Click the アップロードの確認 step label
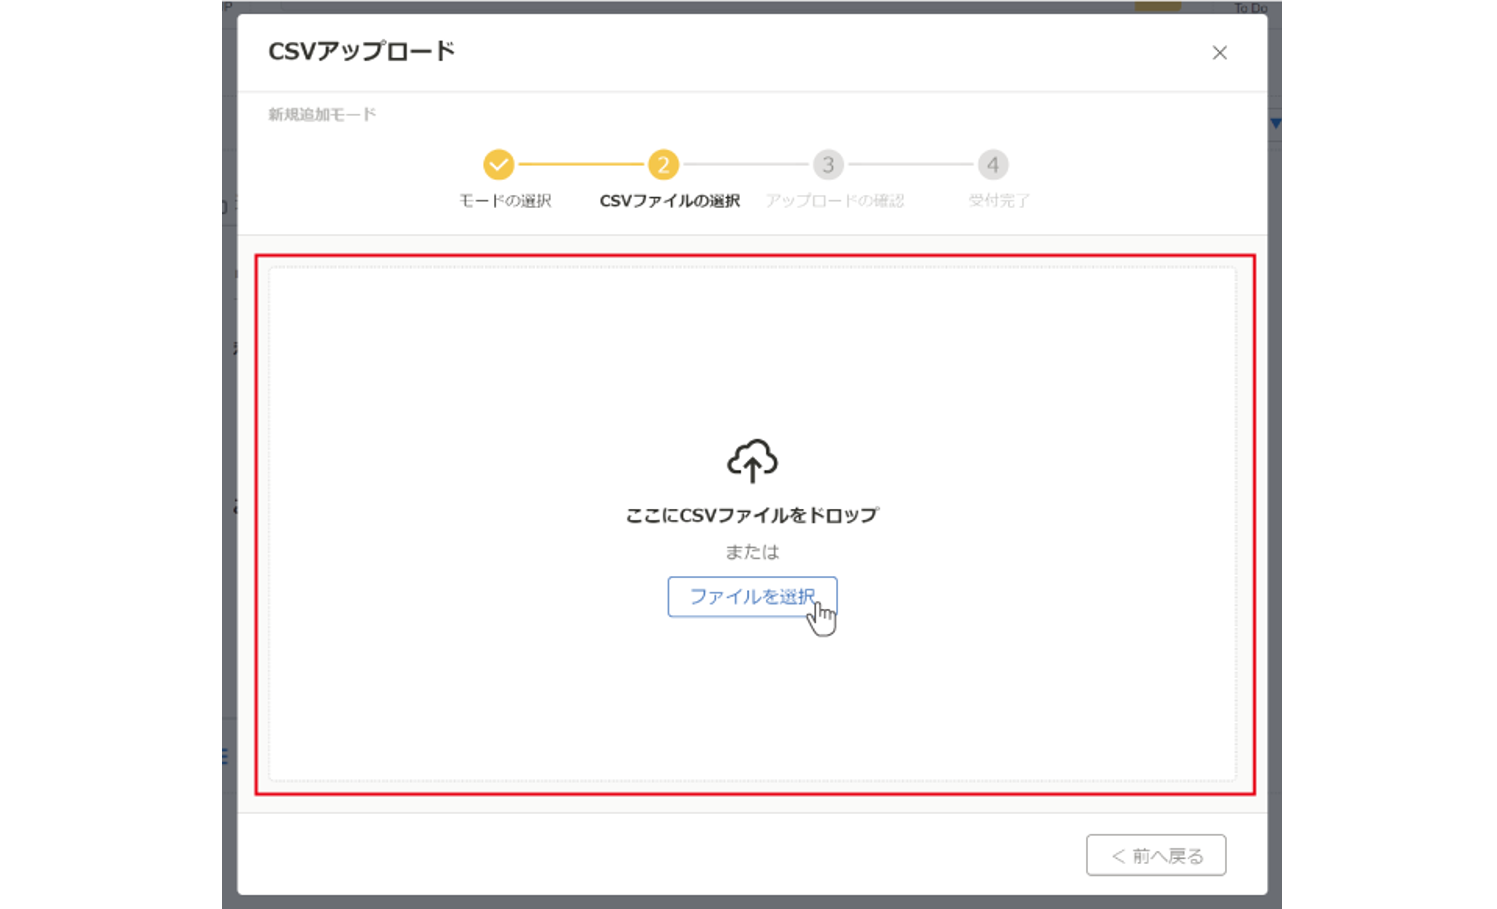 (834, 201)
